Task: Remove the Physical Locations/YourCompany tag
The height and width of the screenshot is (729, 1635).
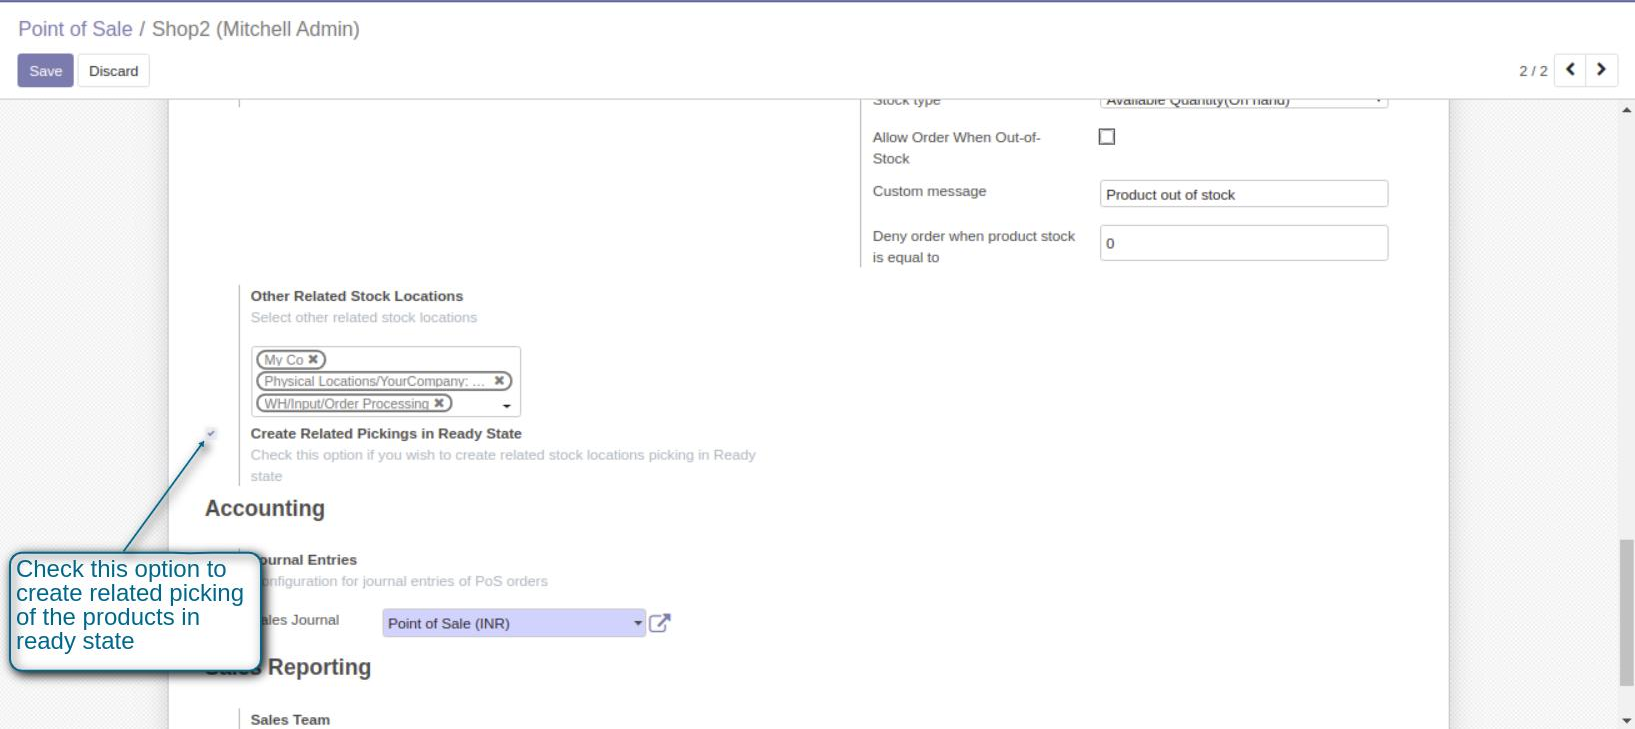Action: 499,381
